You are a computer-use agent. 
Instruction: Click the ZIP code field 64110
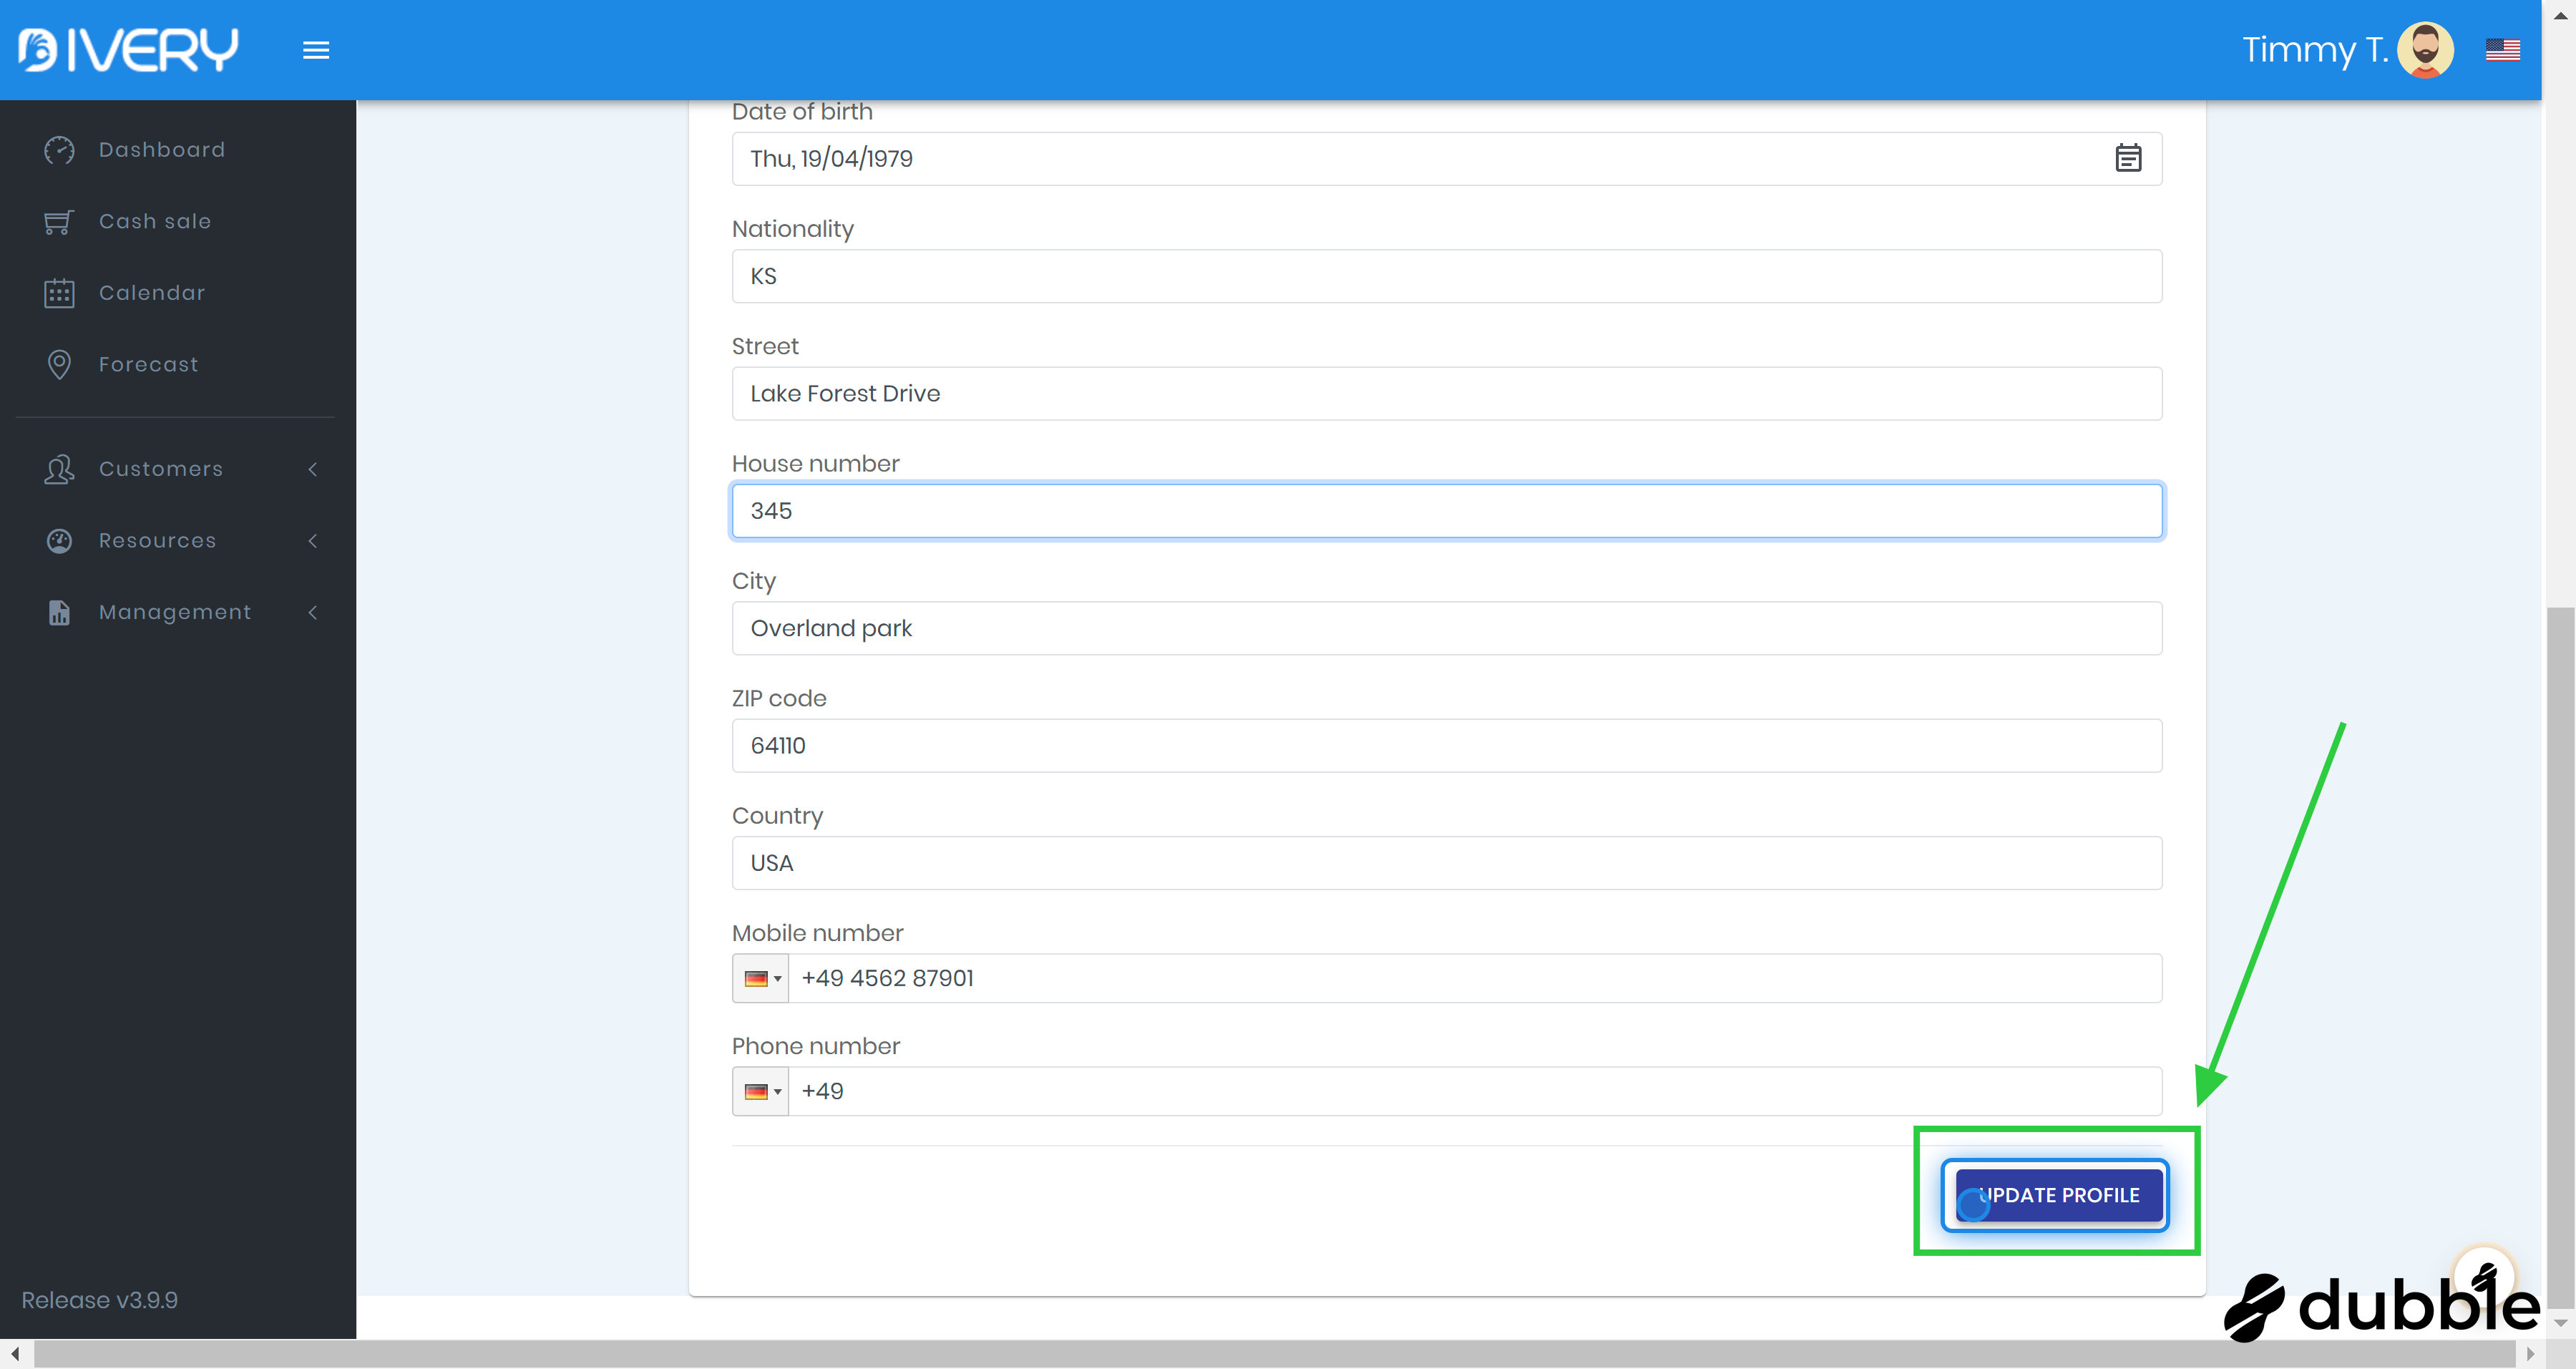pos(1447,745)
